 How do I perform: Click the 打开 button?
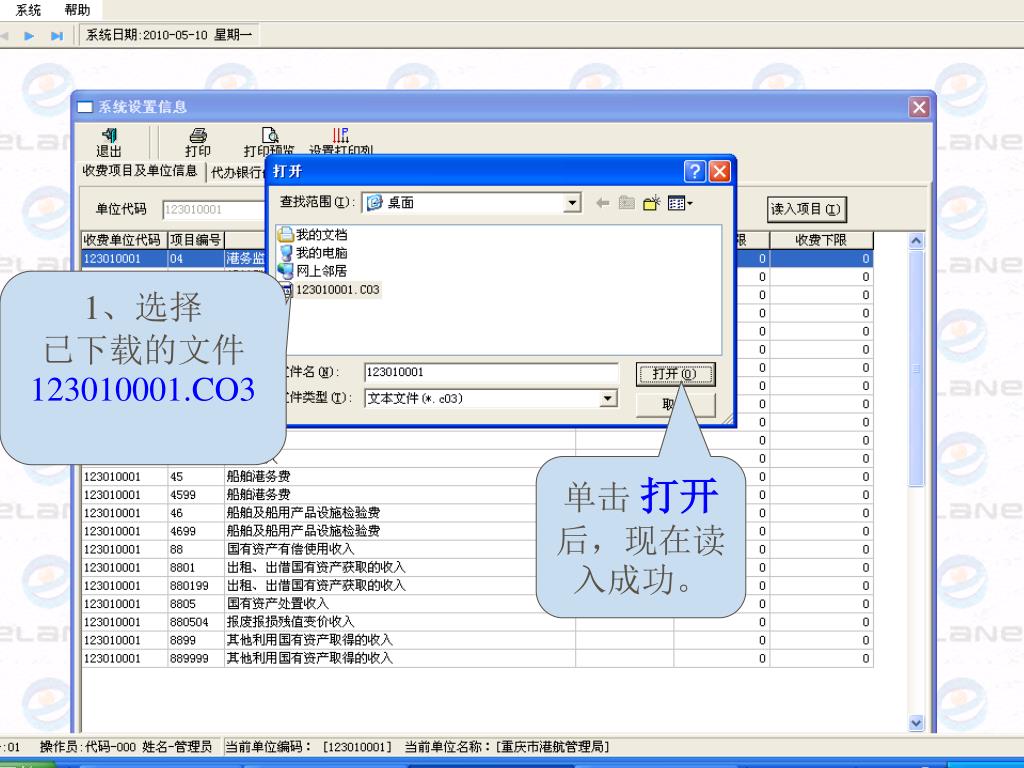point(675,374)
